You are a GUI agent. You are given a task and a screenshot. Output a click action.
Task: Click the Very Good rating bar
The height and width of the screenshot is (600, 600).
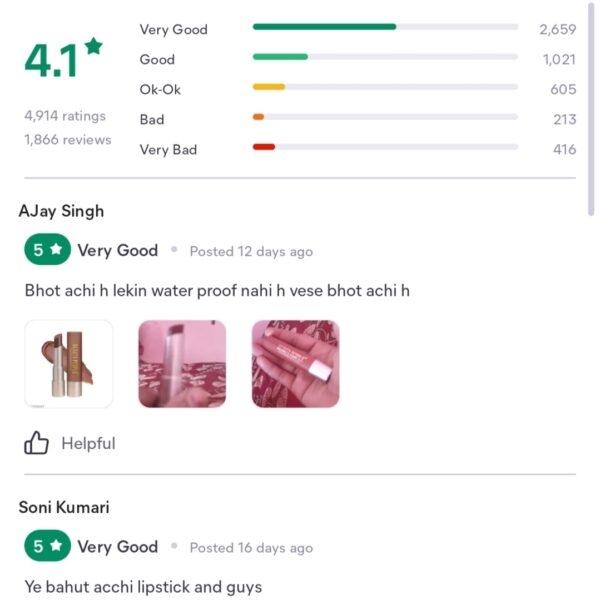[x=385, y=27]
